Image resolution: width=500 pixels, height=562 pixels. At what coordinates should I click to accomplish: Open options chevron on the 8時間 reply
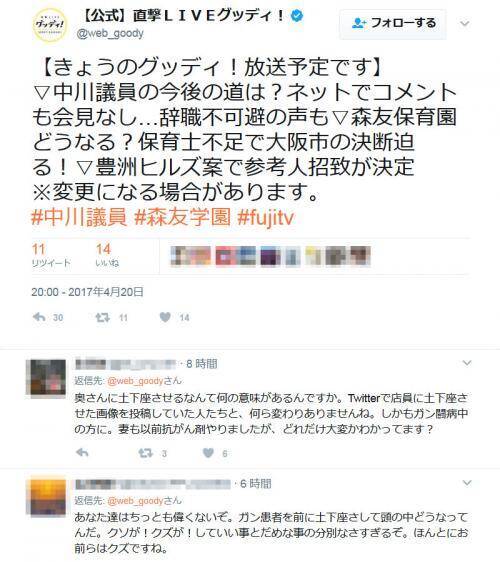tap(467, 363)
